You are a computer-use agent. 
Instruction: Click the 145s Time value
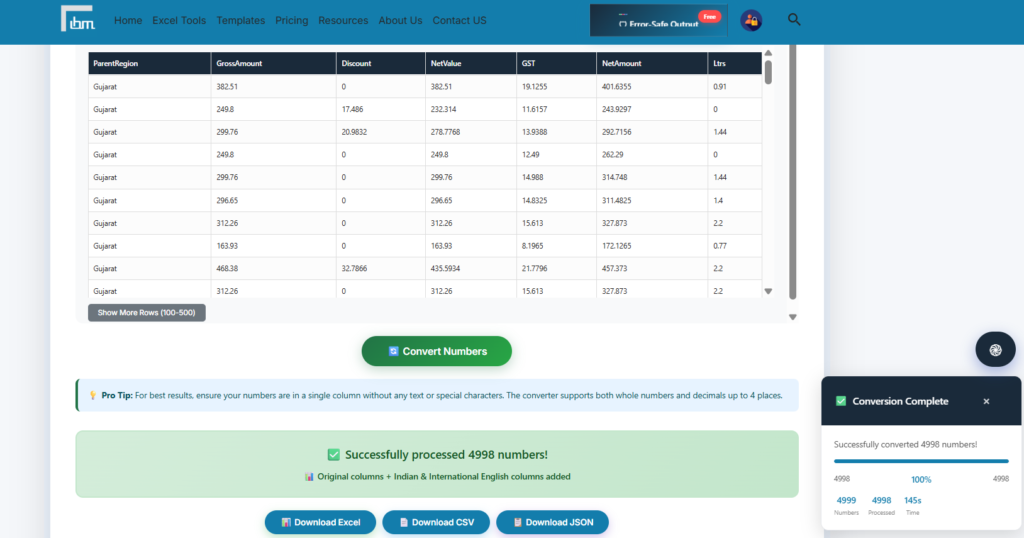point(912,501)
